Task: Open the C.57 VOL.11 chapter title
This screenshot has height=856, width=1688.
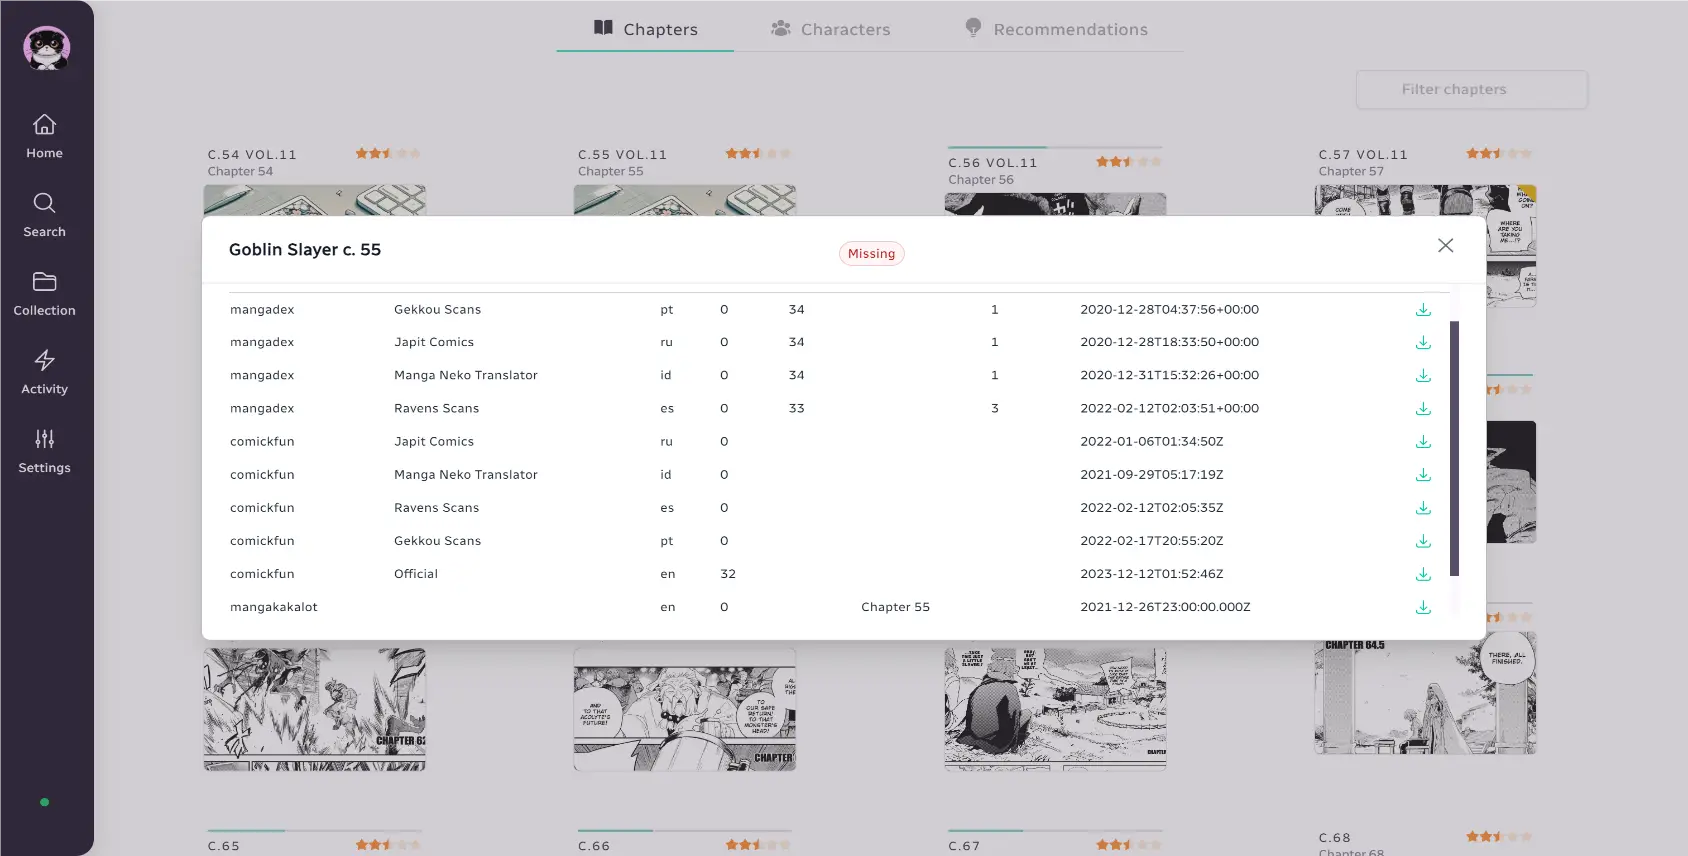Action: click(x=1363, y=155)
